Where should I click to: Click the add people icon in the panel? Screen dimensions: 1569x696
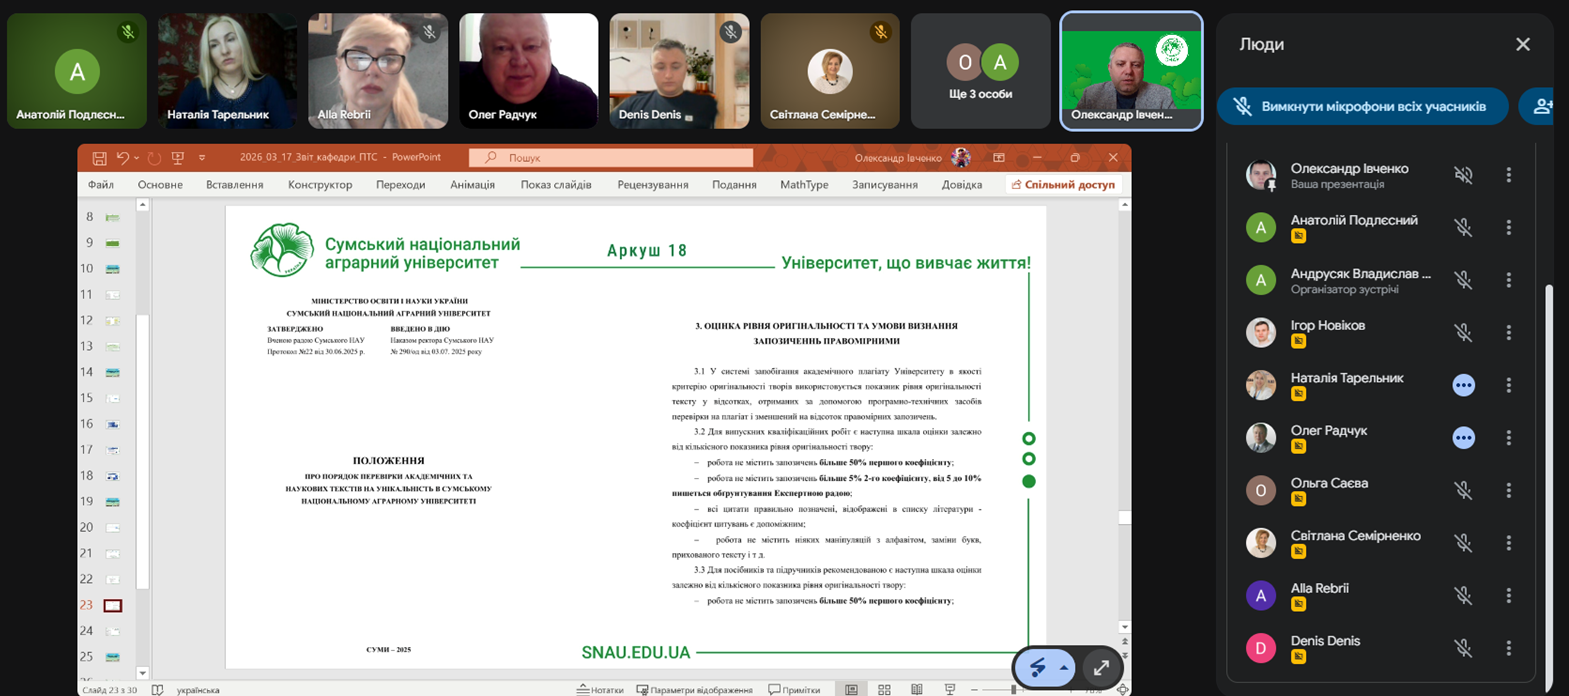(1542, 106)
